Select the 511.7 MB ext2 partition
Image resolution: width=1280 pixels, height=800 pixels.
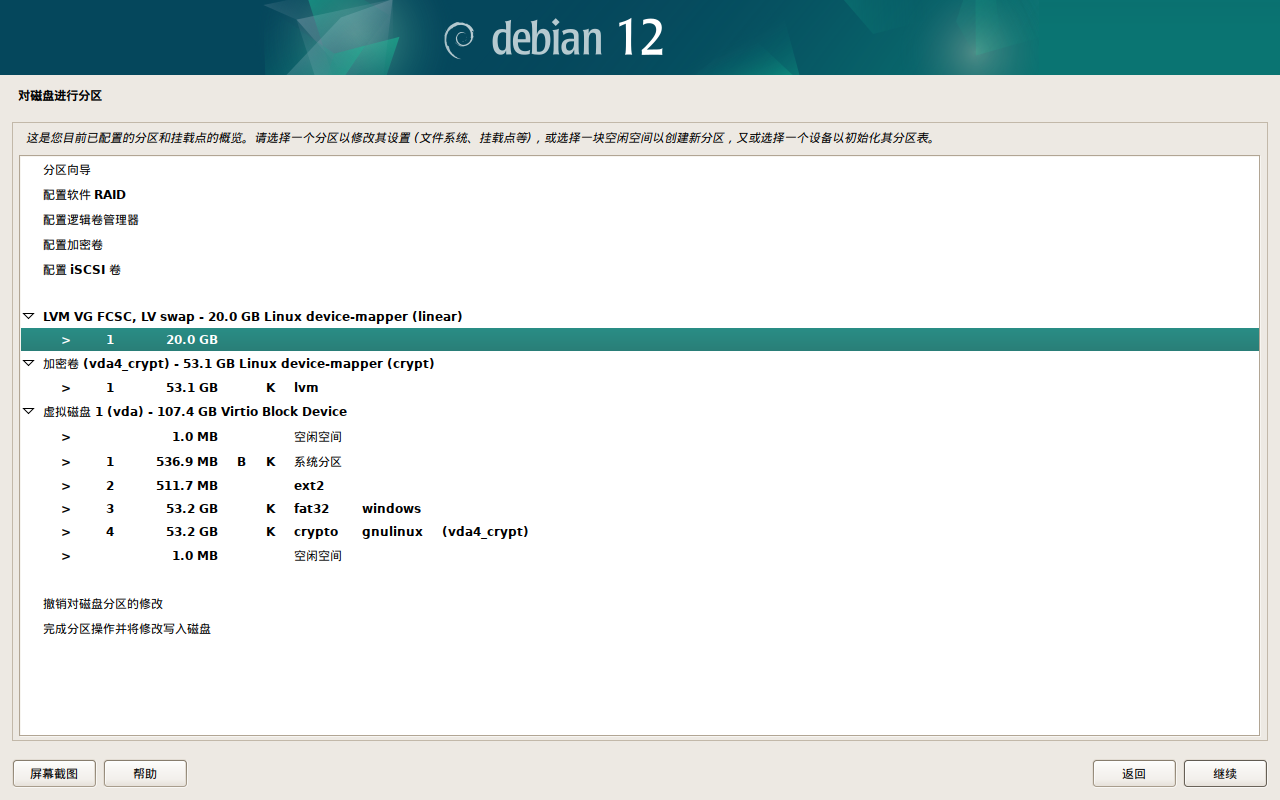(x=640, y=486)
